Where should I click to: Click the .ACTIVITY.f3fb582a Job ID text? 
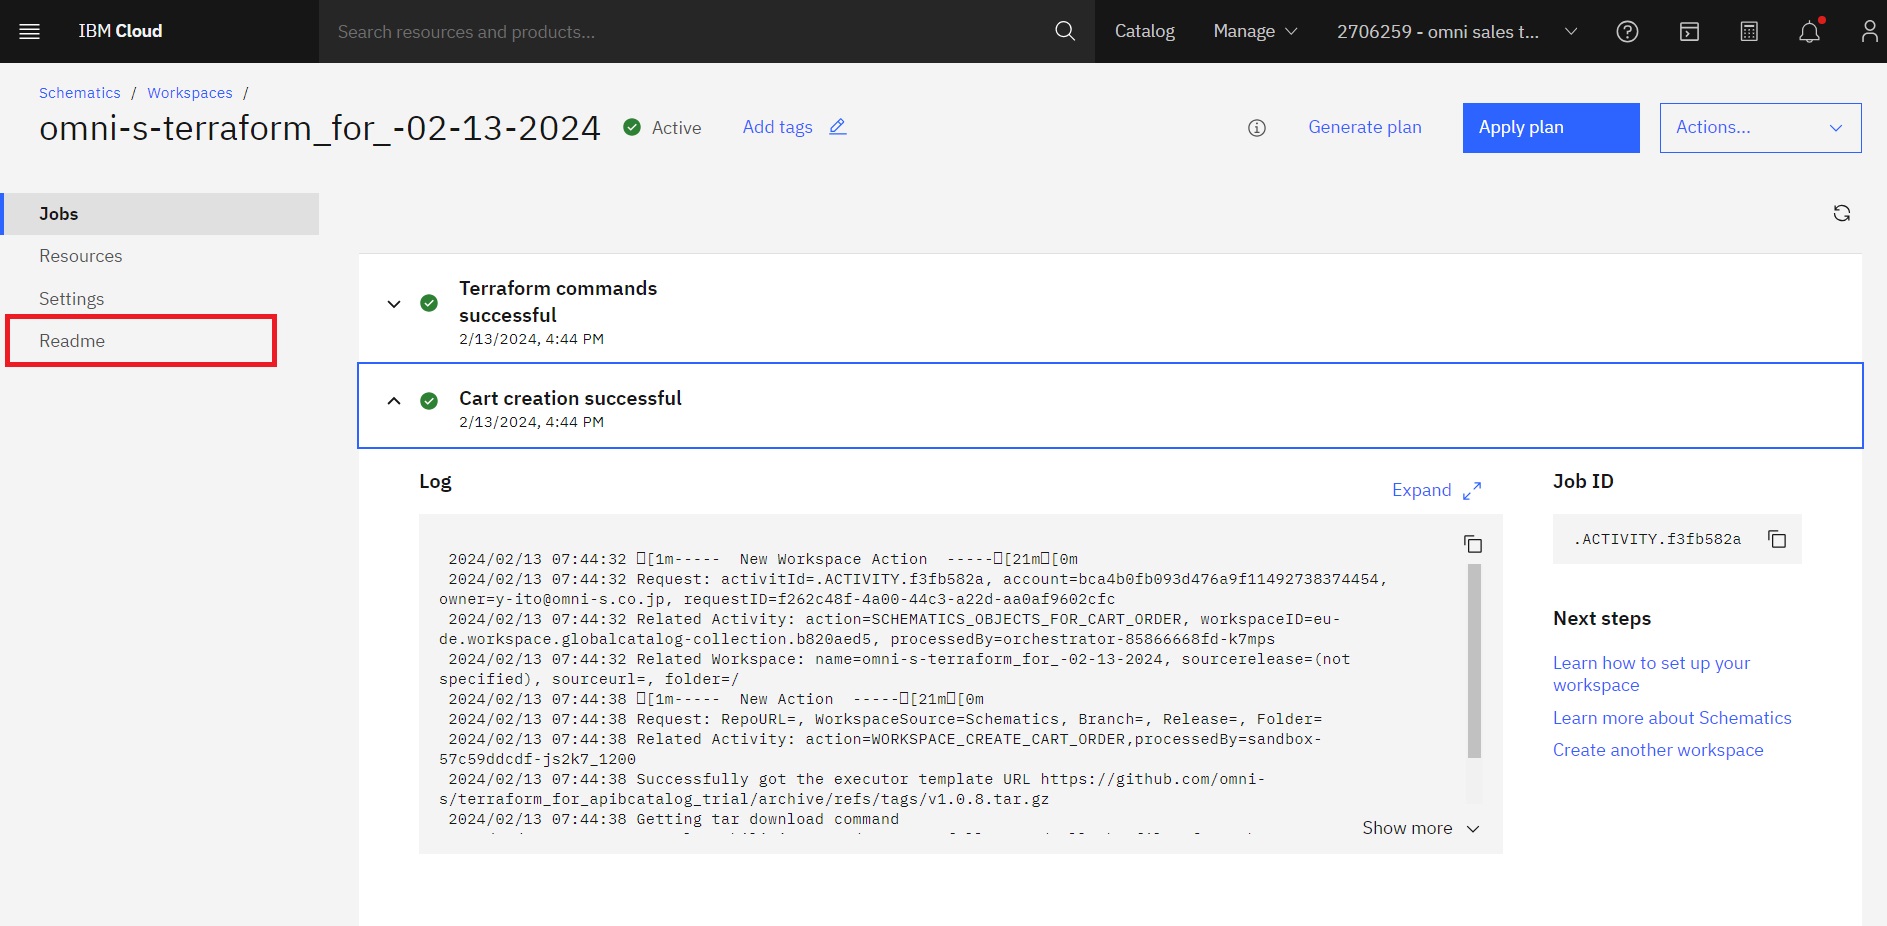coord(1657,539)
